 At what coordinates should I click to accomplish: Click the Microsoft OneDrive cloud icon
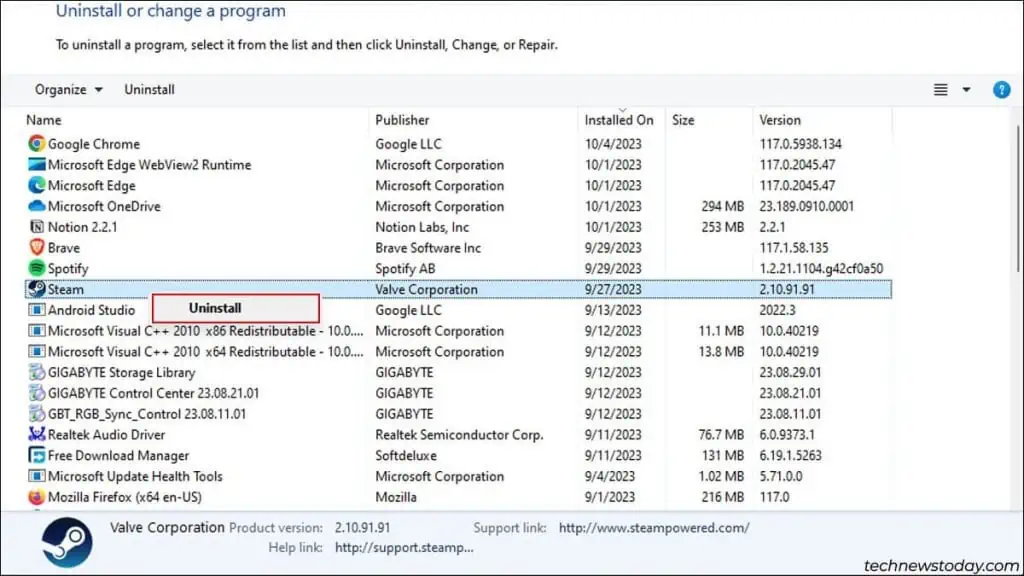37,206
